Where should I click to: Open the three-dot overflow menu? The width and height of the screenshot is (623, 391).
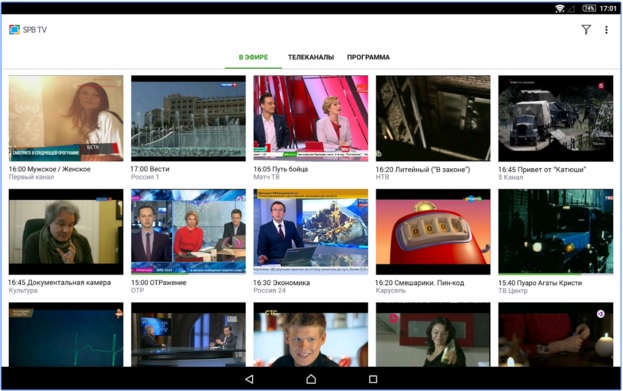(x=606, y=30)
